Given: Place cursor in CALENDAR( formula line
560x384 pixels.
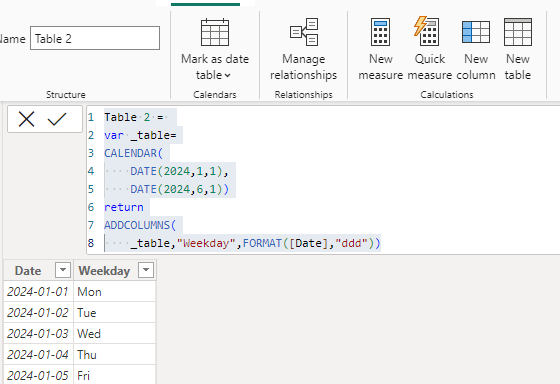Looking at the screenshot, I should point(134,153).
